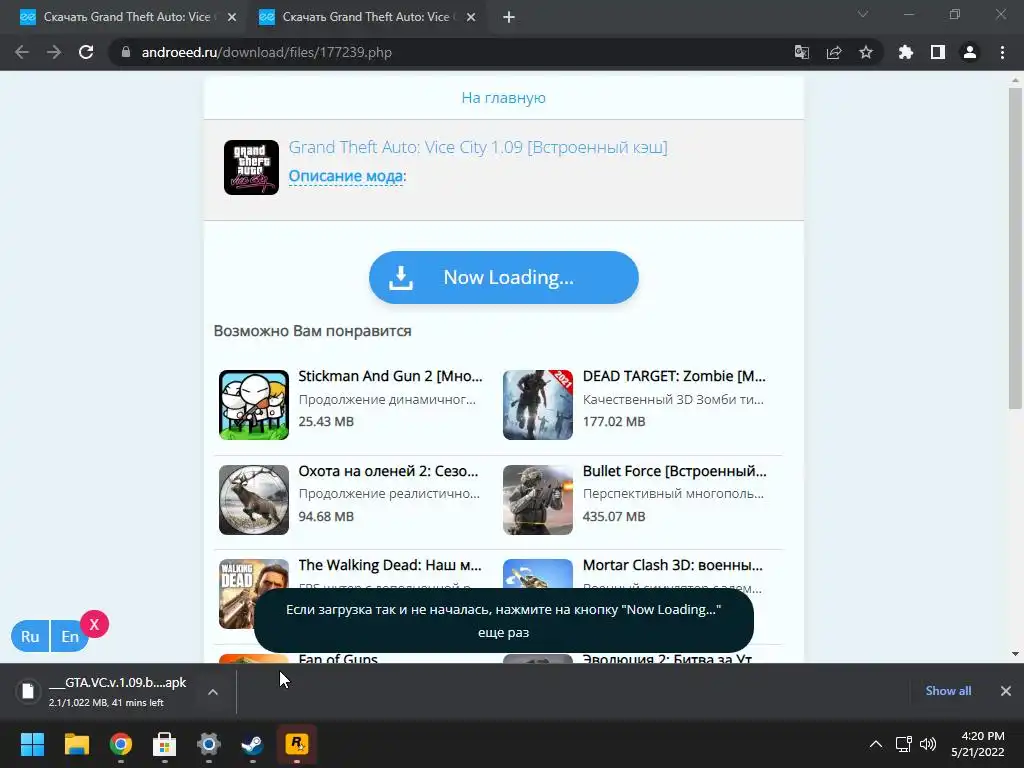Close the second Grand Theft Auto tab

(x=471, y=18)
